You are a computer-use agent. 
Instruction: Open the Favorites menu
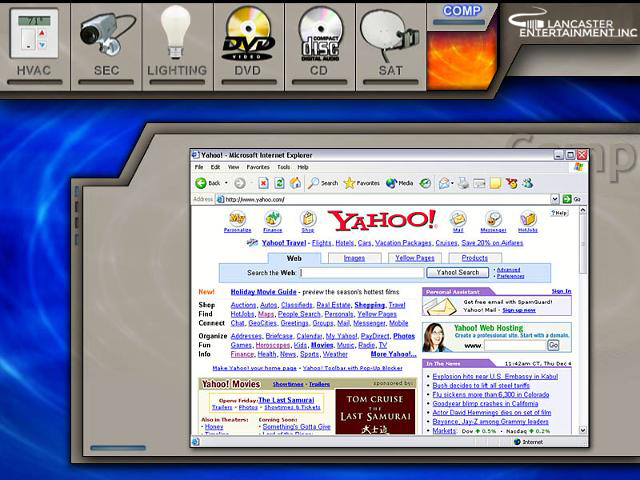[x=258, y=167]
